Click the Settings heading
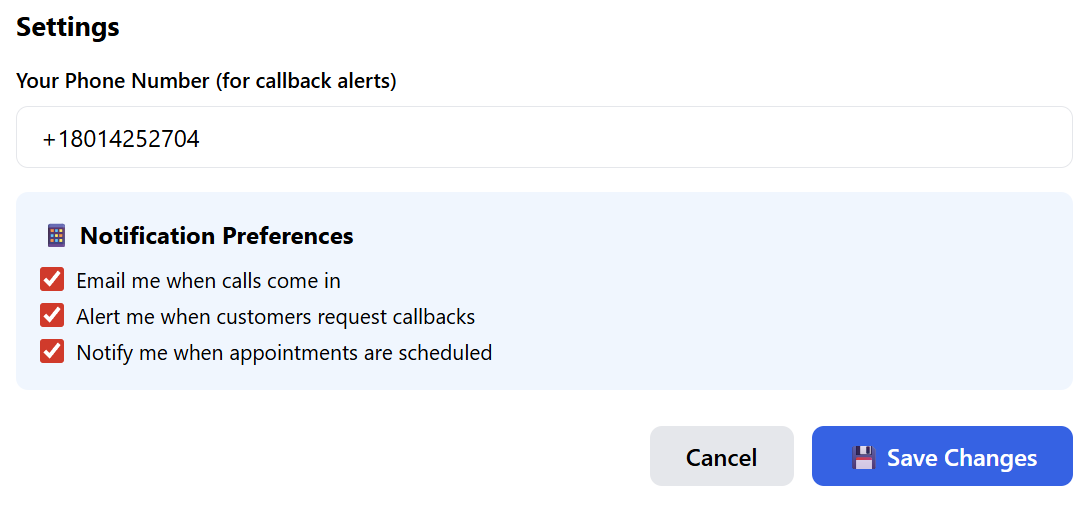Screen dimensions: 1087x507 (68, 27)
